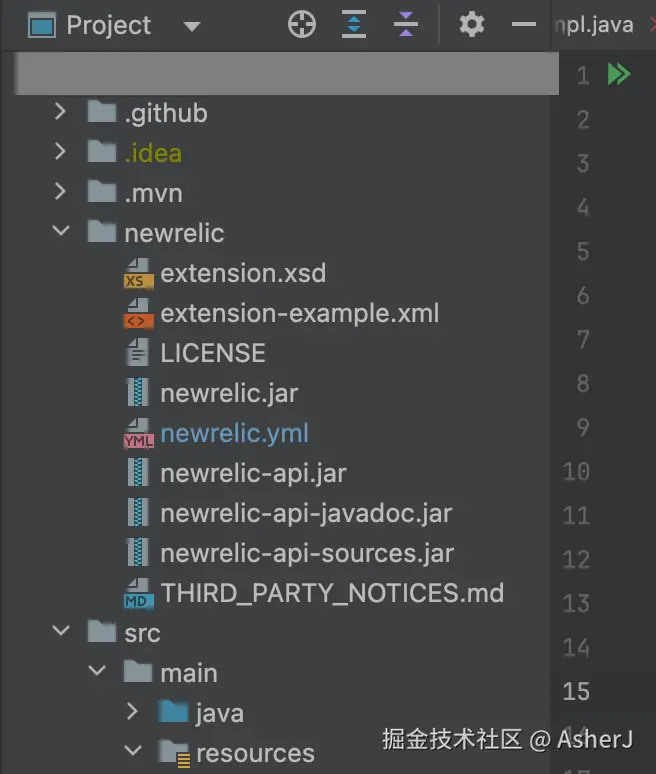Screen dimensions: 656x774
Task: Click the archive icon of newrelic.jar
Action: coord(138,392)
